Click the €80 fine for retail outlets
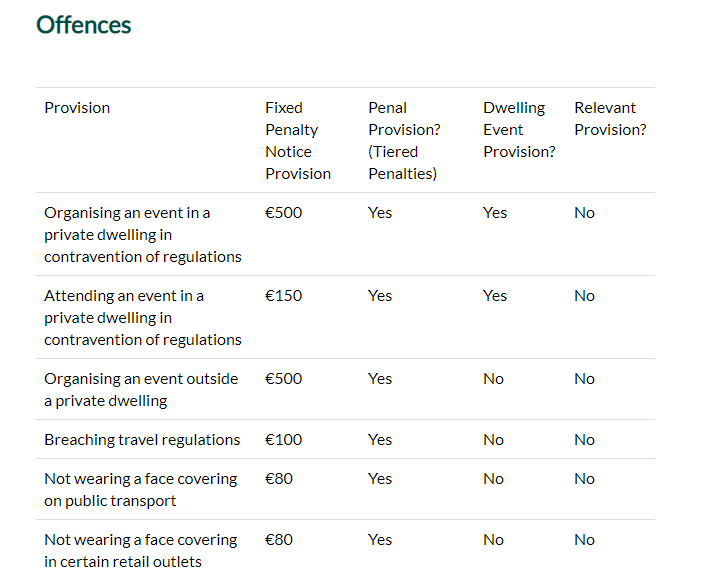The width and height of the screenshot is (702, 577). 279,540
